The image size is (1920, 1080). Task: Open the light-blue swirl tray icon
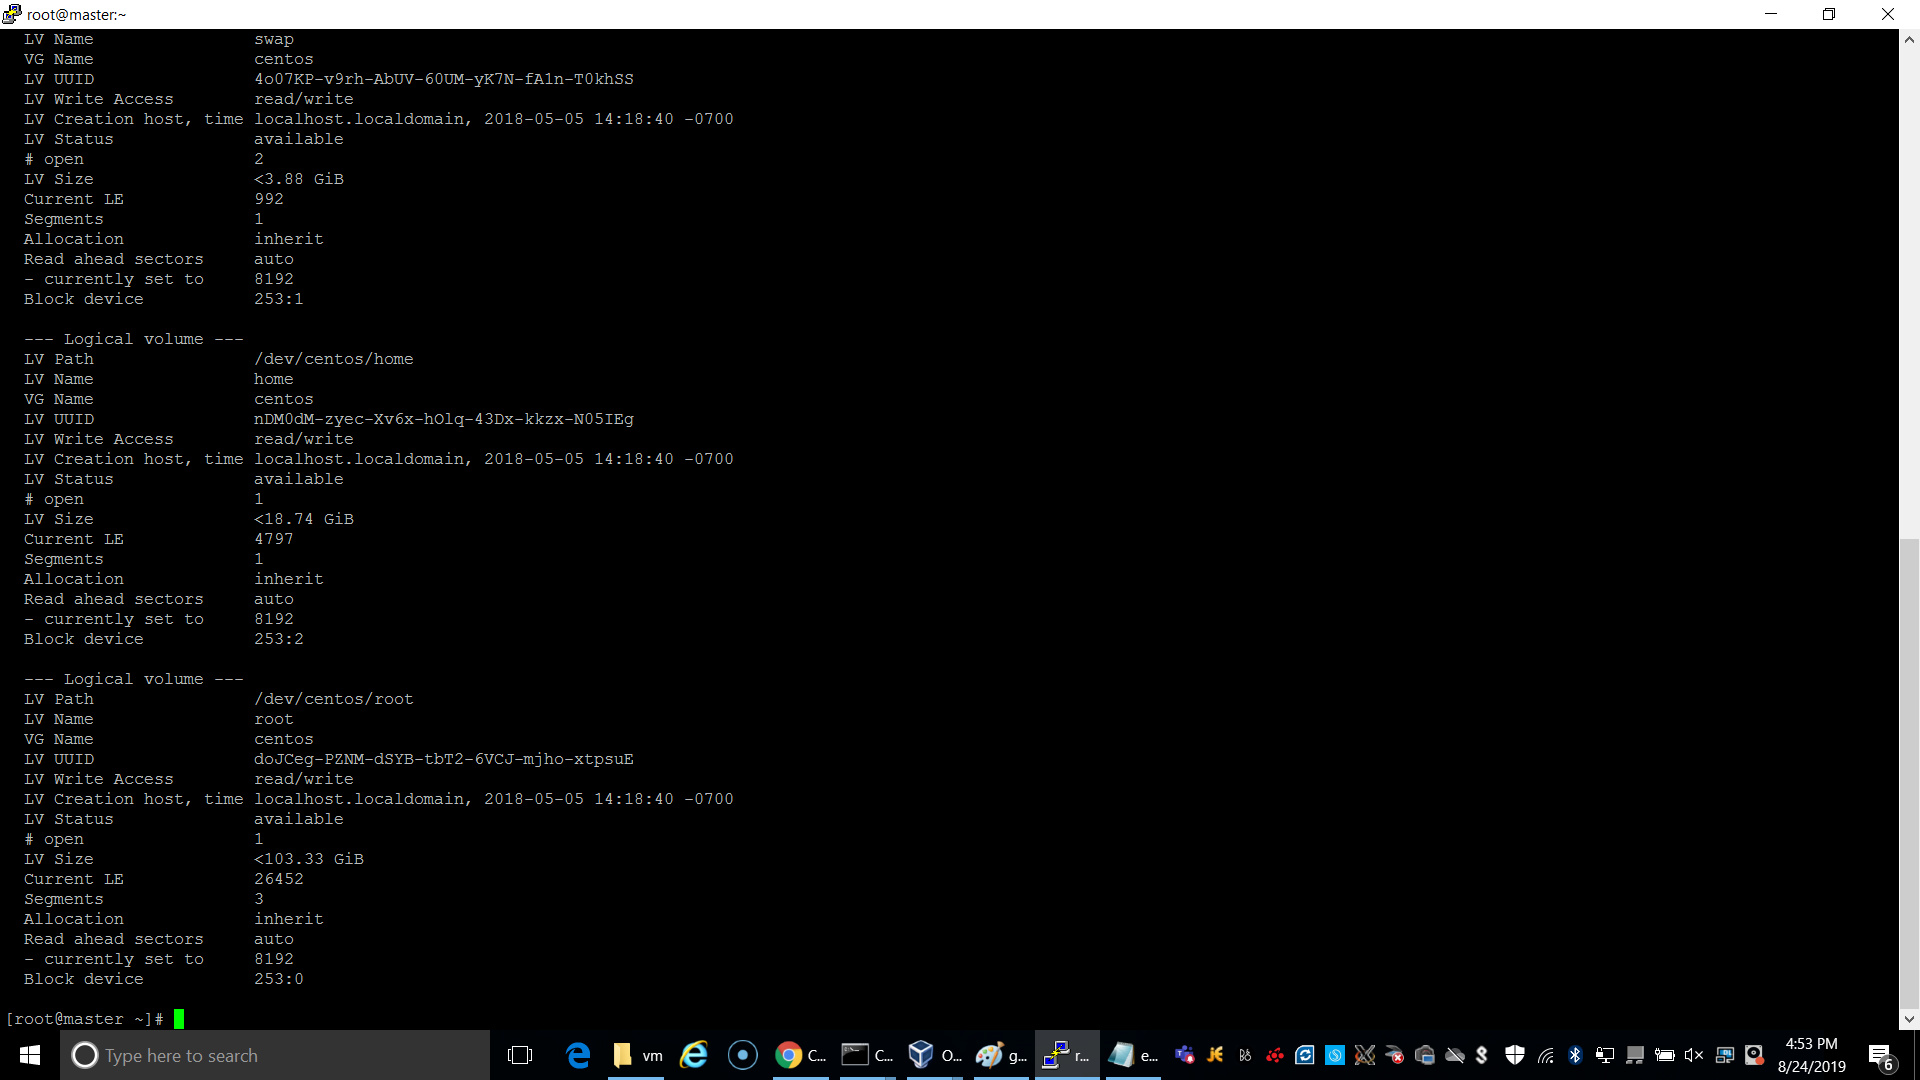(x=1335, y=1055)
